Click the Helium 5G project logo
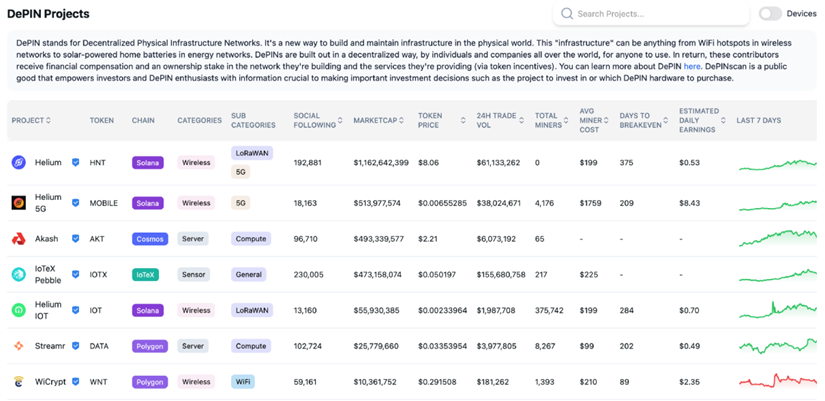 point(18,203)
